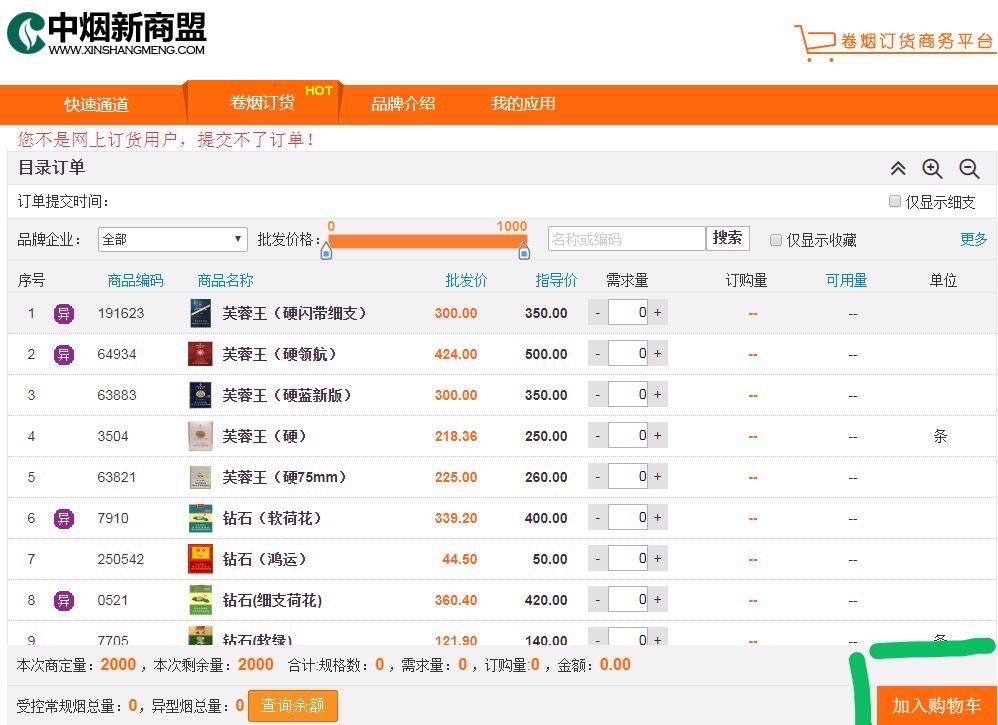Click the 需求量 input for 钻石（鸿运）
The height and width of the screenshot is (725, 998).
click(x=628, y=558)
